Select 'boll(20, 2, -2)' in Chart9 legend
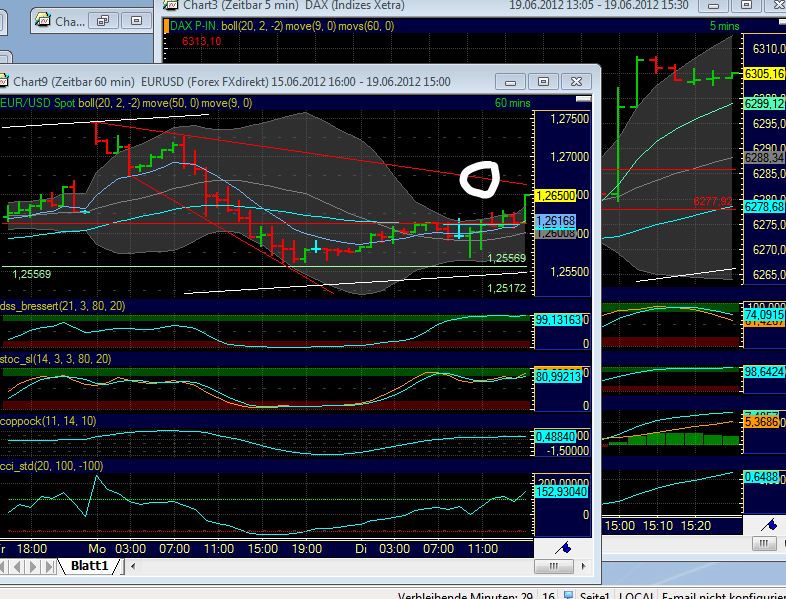This screenshot has height=599, width=786. tap(109, 103)
